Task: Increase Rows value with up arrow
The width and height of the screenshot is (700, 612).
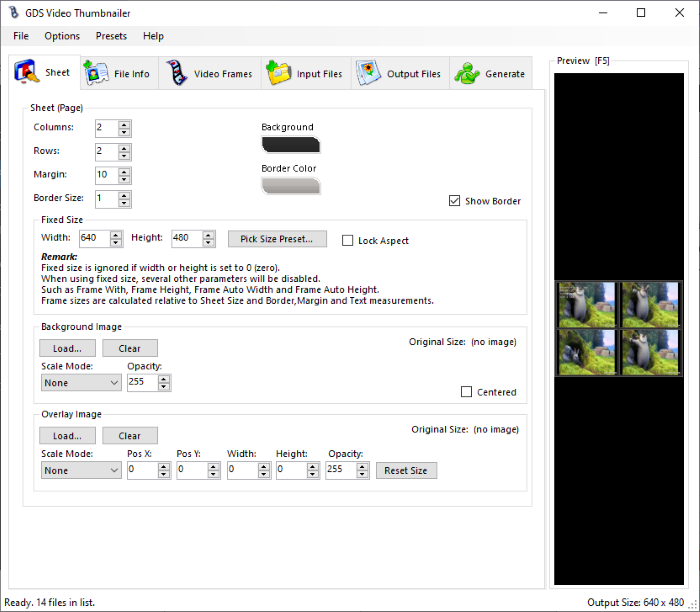Action: pyautogui.click(x=125, y=148)
